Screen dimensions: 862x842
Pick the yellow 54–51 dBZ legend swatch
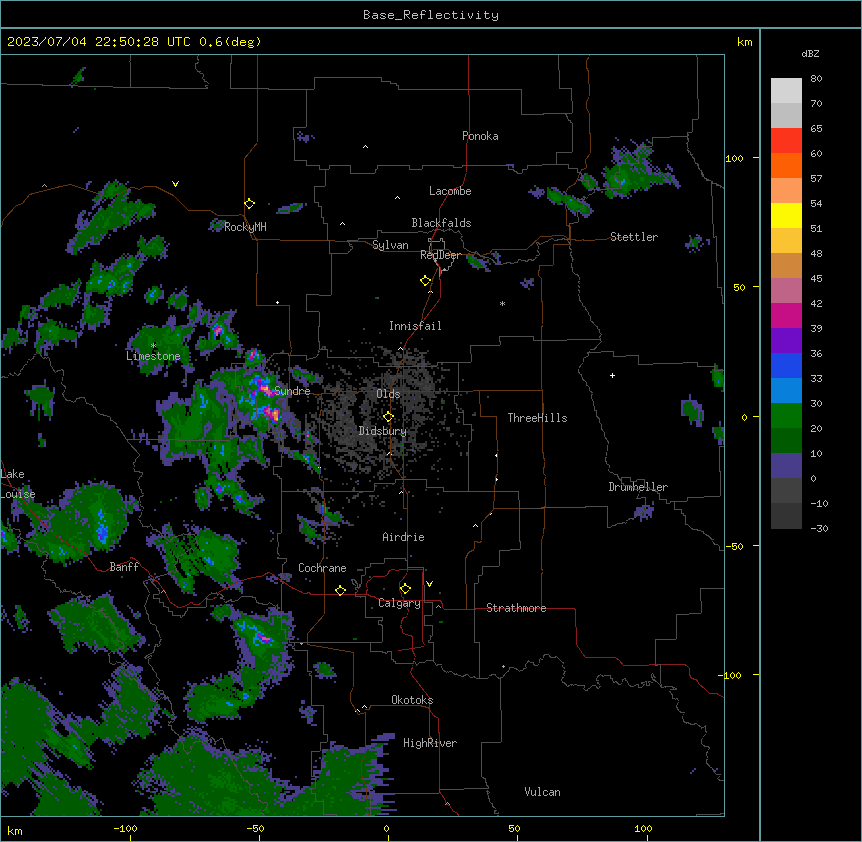786,215
